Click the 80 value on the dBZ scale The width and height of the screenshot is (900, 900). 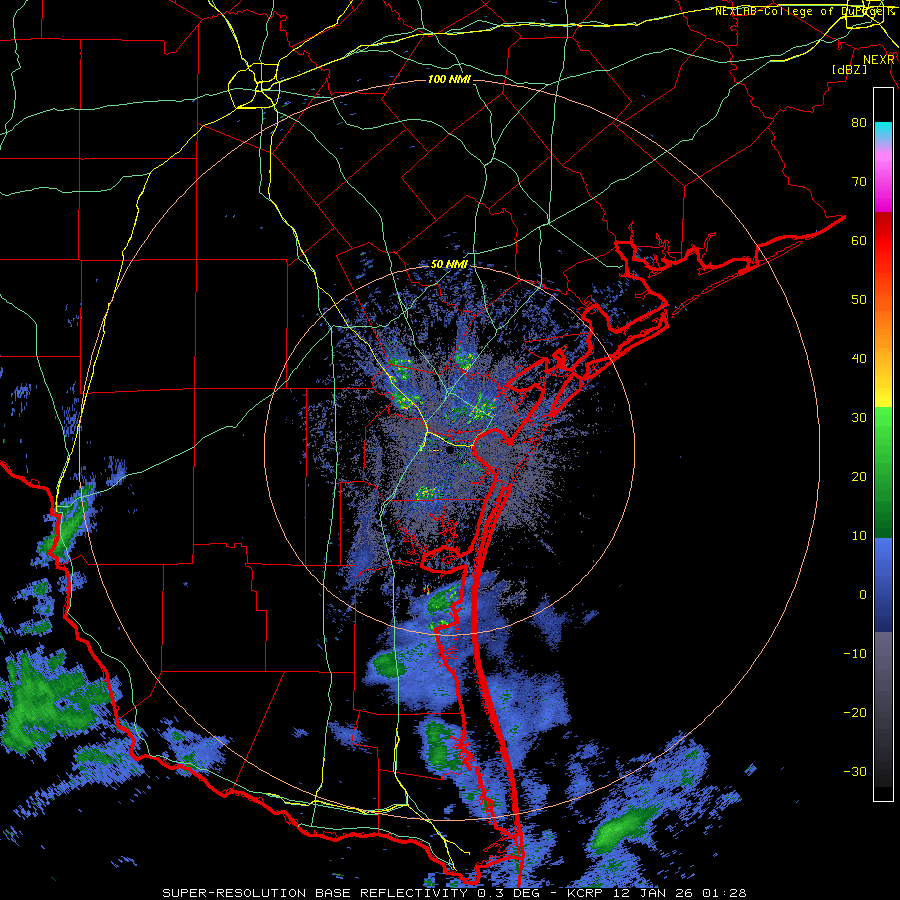tap(859, 122)
